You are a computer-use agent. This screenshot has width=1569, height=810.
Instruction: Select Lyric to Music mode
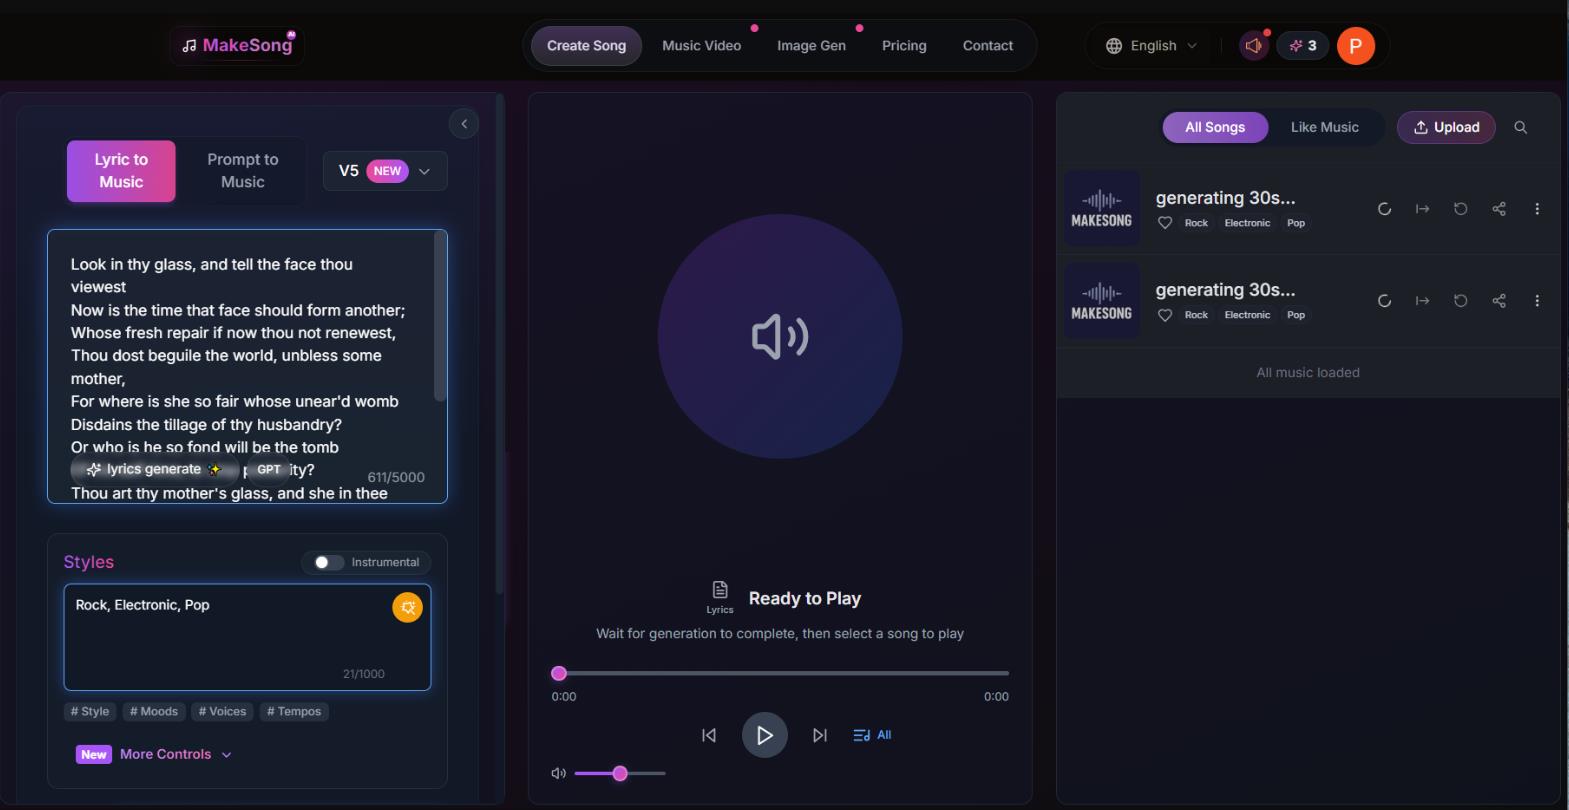[121, 171]
